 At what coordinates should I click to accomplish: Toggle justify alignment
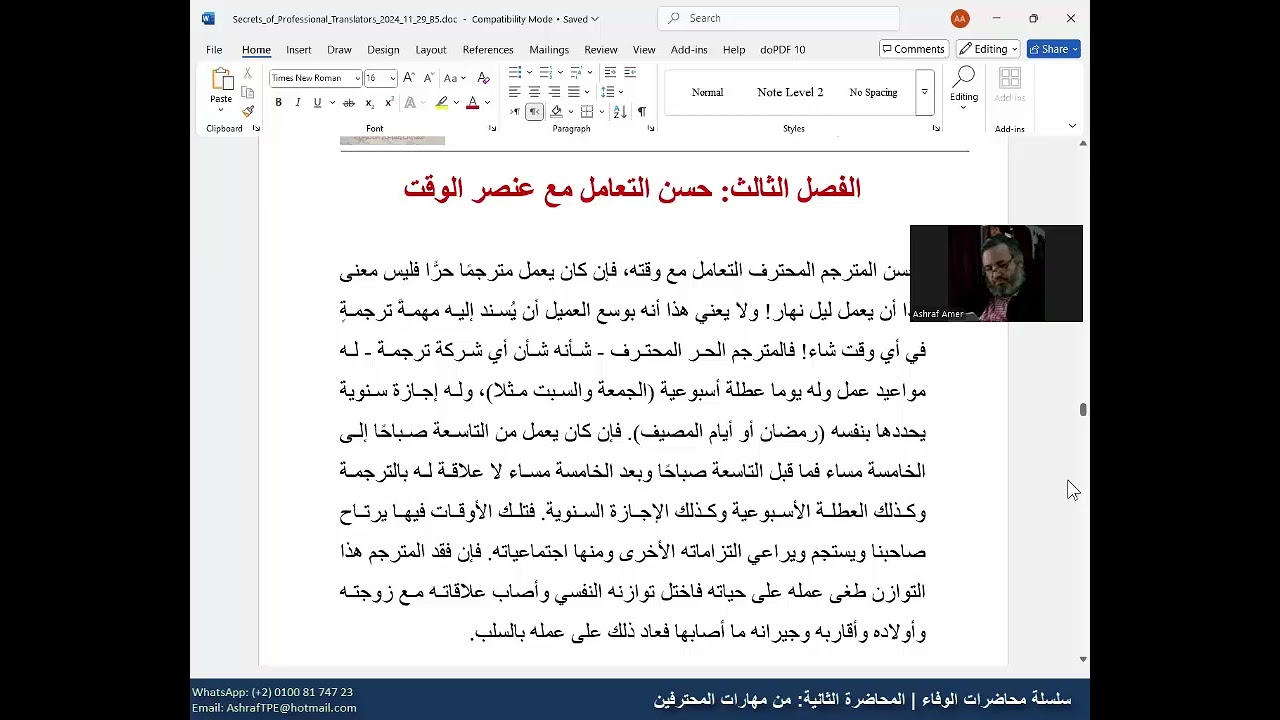pos(574,92)
